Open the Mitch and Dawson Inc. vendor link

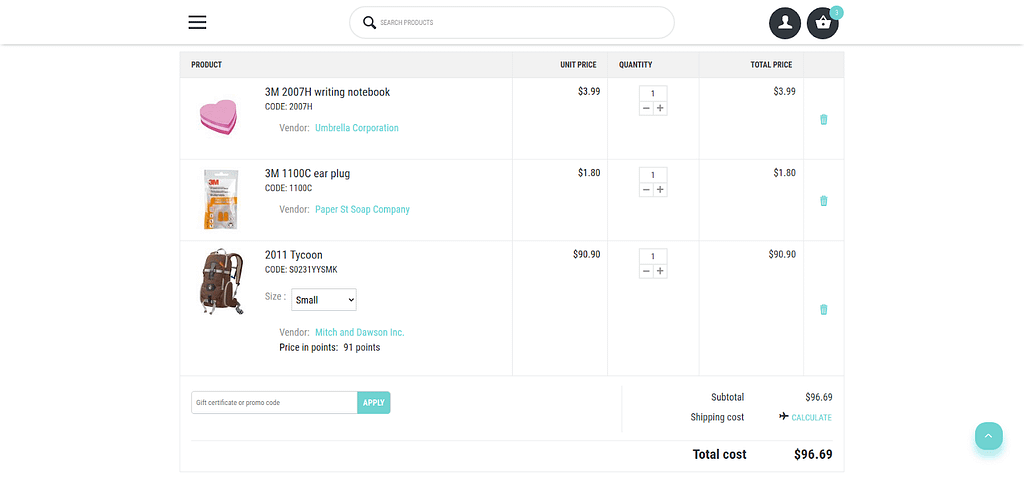coord(360,333)
